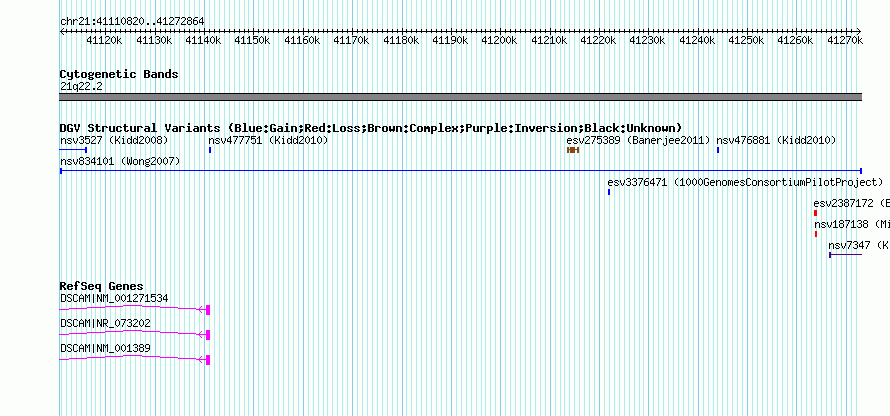The image size is (890, 416).
Task: Open the nsv7347 variant label
Action: click(859, 245)
